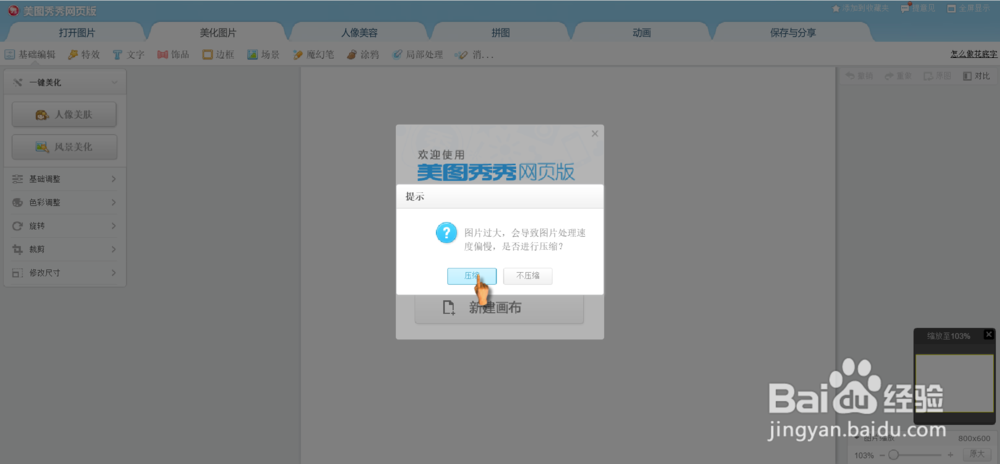Viewport: 1000px width, 464px height.
Task: Click the 原大 original size button
Action: pos(977,454)
